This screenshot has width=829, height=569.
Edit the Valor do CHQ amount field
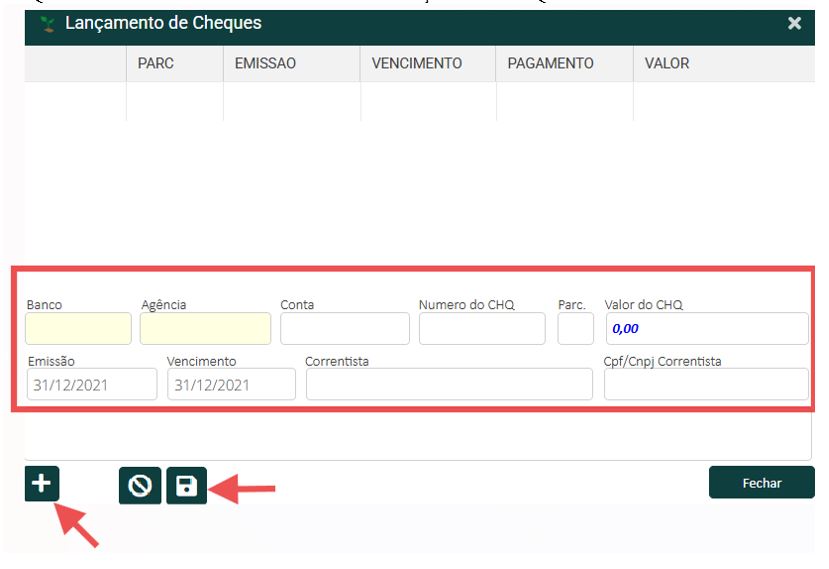click(x=706, y=328)
